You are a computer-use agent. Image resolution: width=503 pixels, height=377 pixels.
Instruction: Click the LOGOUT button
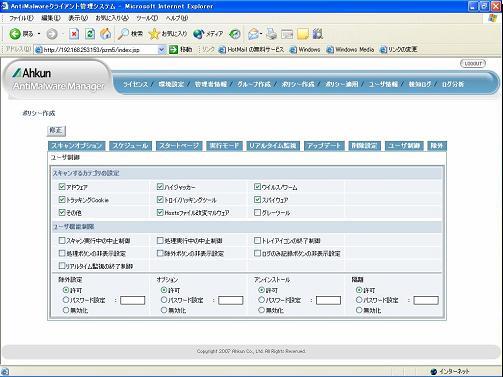tap(473, 63)
